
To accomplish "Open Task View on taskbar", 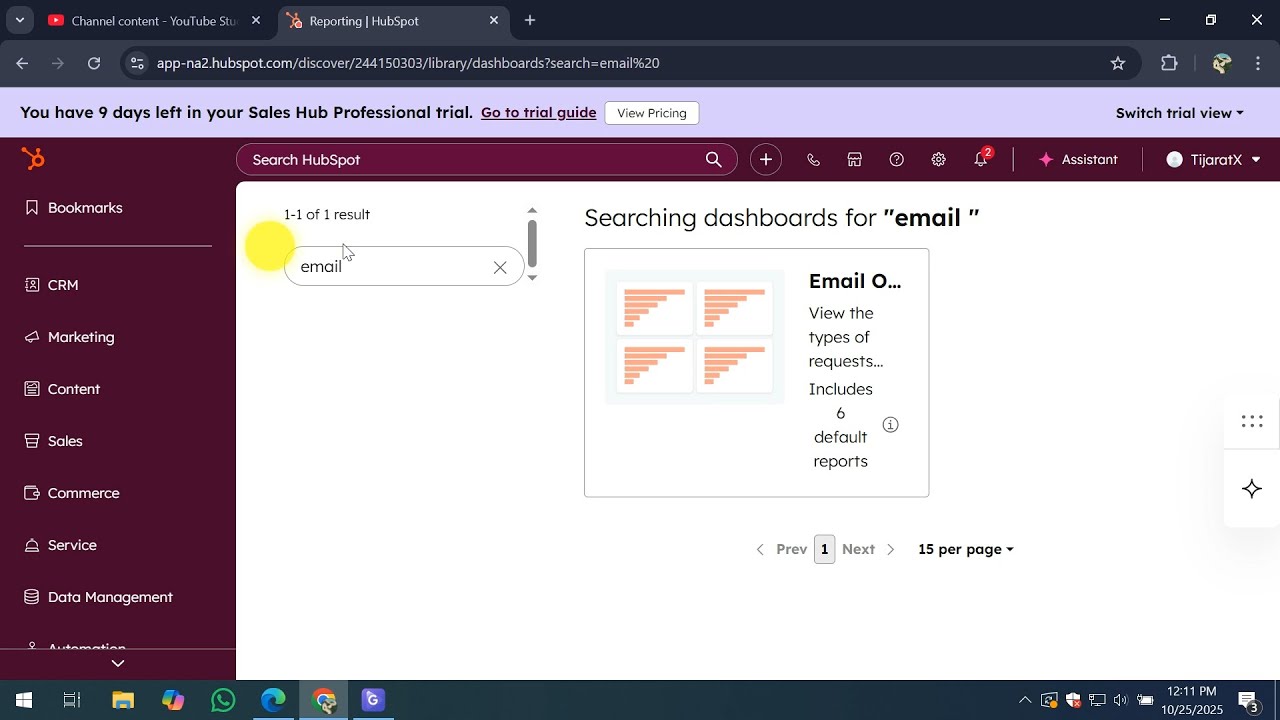I will (x=72, y=700).
